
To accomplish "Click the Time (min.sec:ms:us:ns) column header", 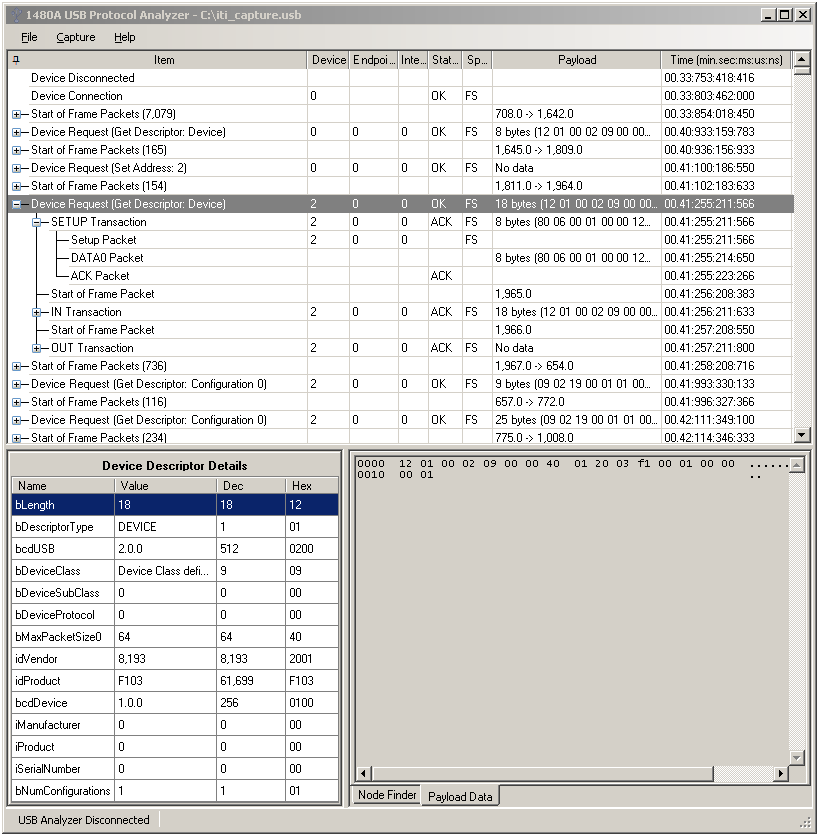I will tap(724, 60).
